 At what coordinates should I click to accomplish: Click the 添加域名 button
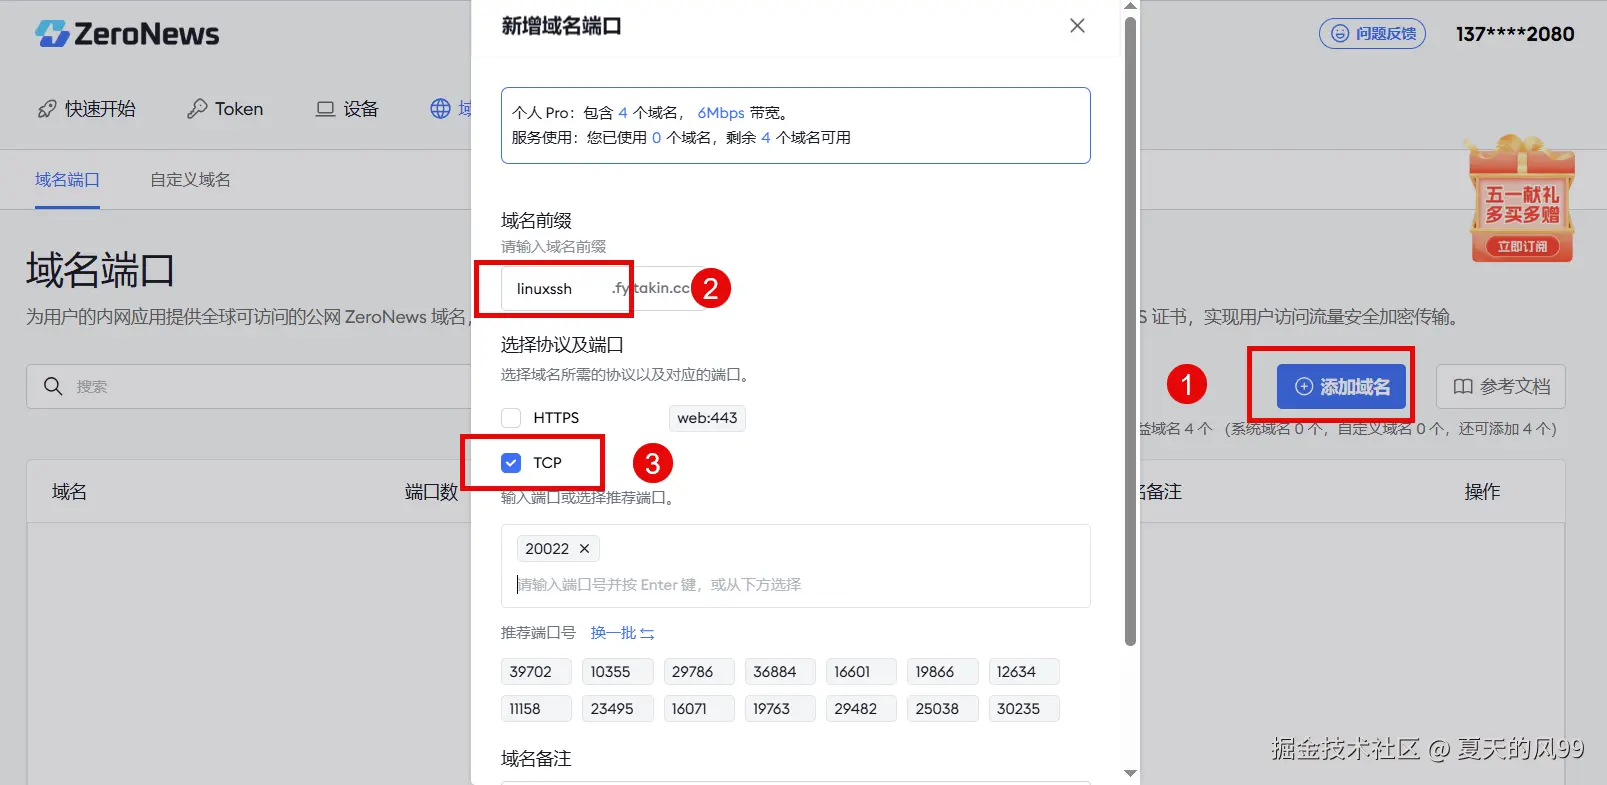point(1341,386)
